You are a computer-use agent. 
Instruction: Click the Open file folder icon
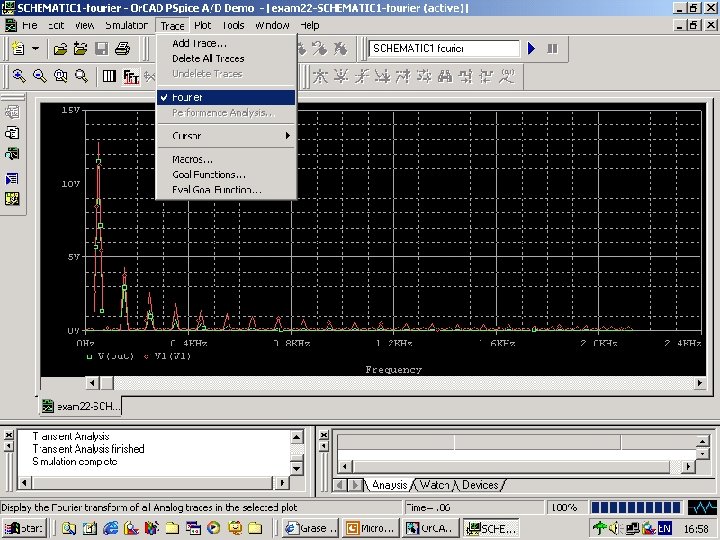pos(60,48)
